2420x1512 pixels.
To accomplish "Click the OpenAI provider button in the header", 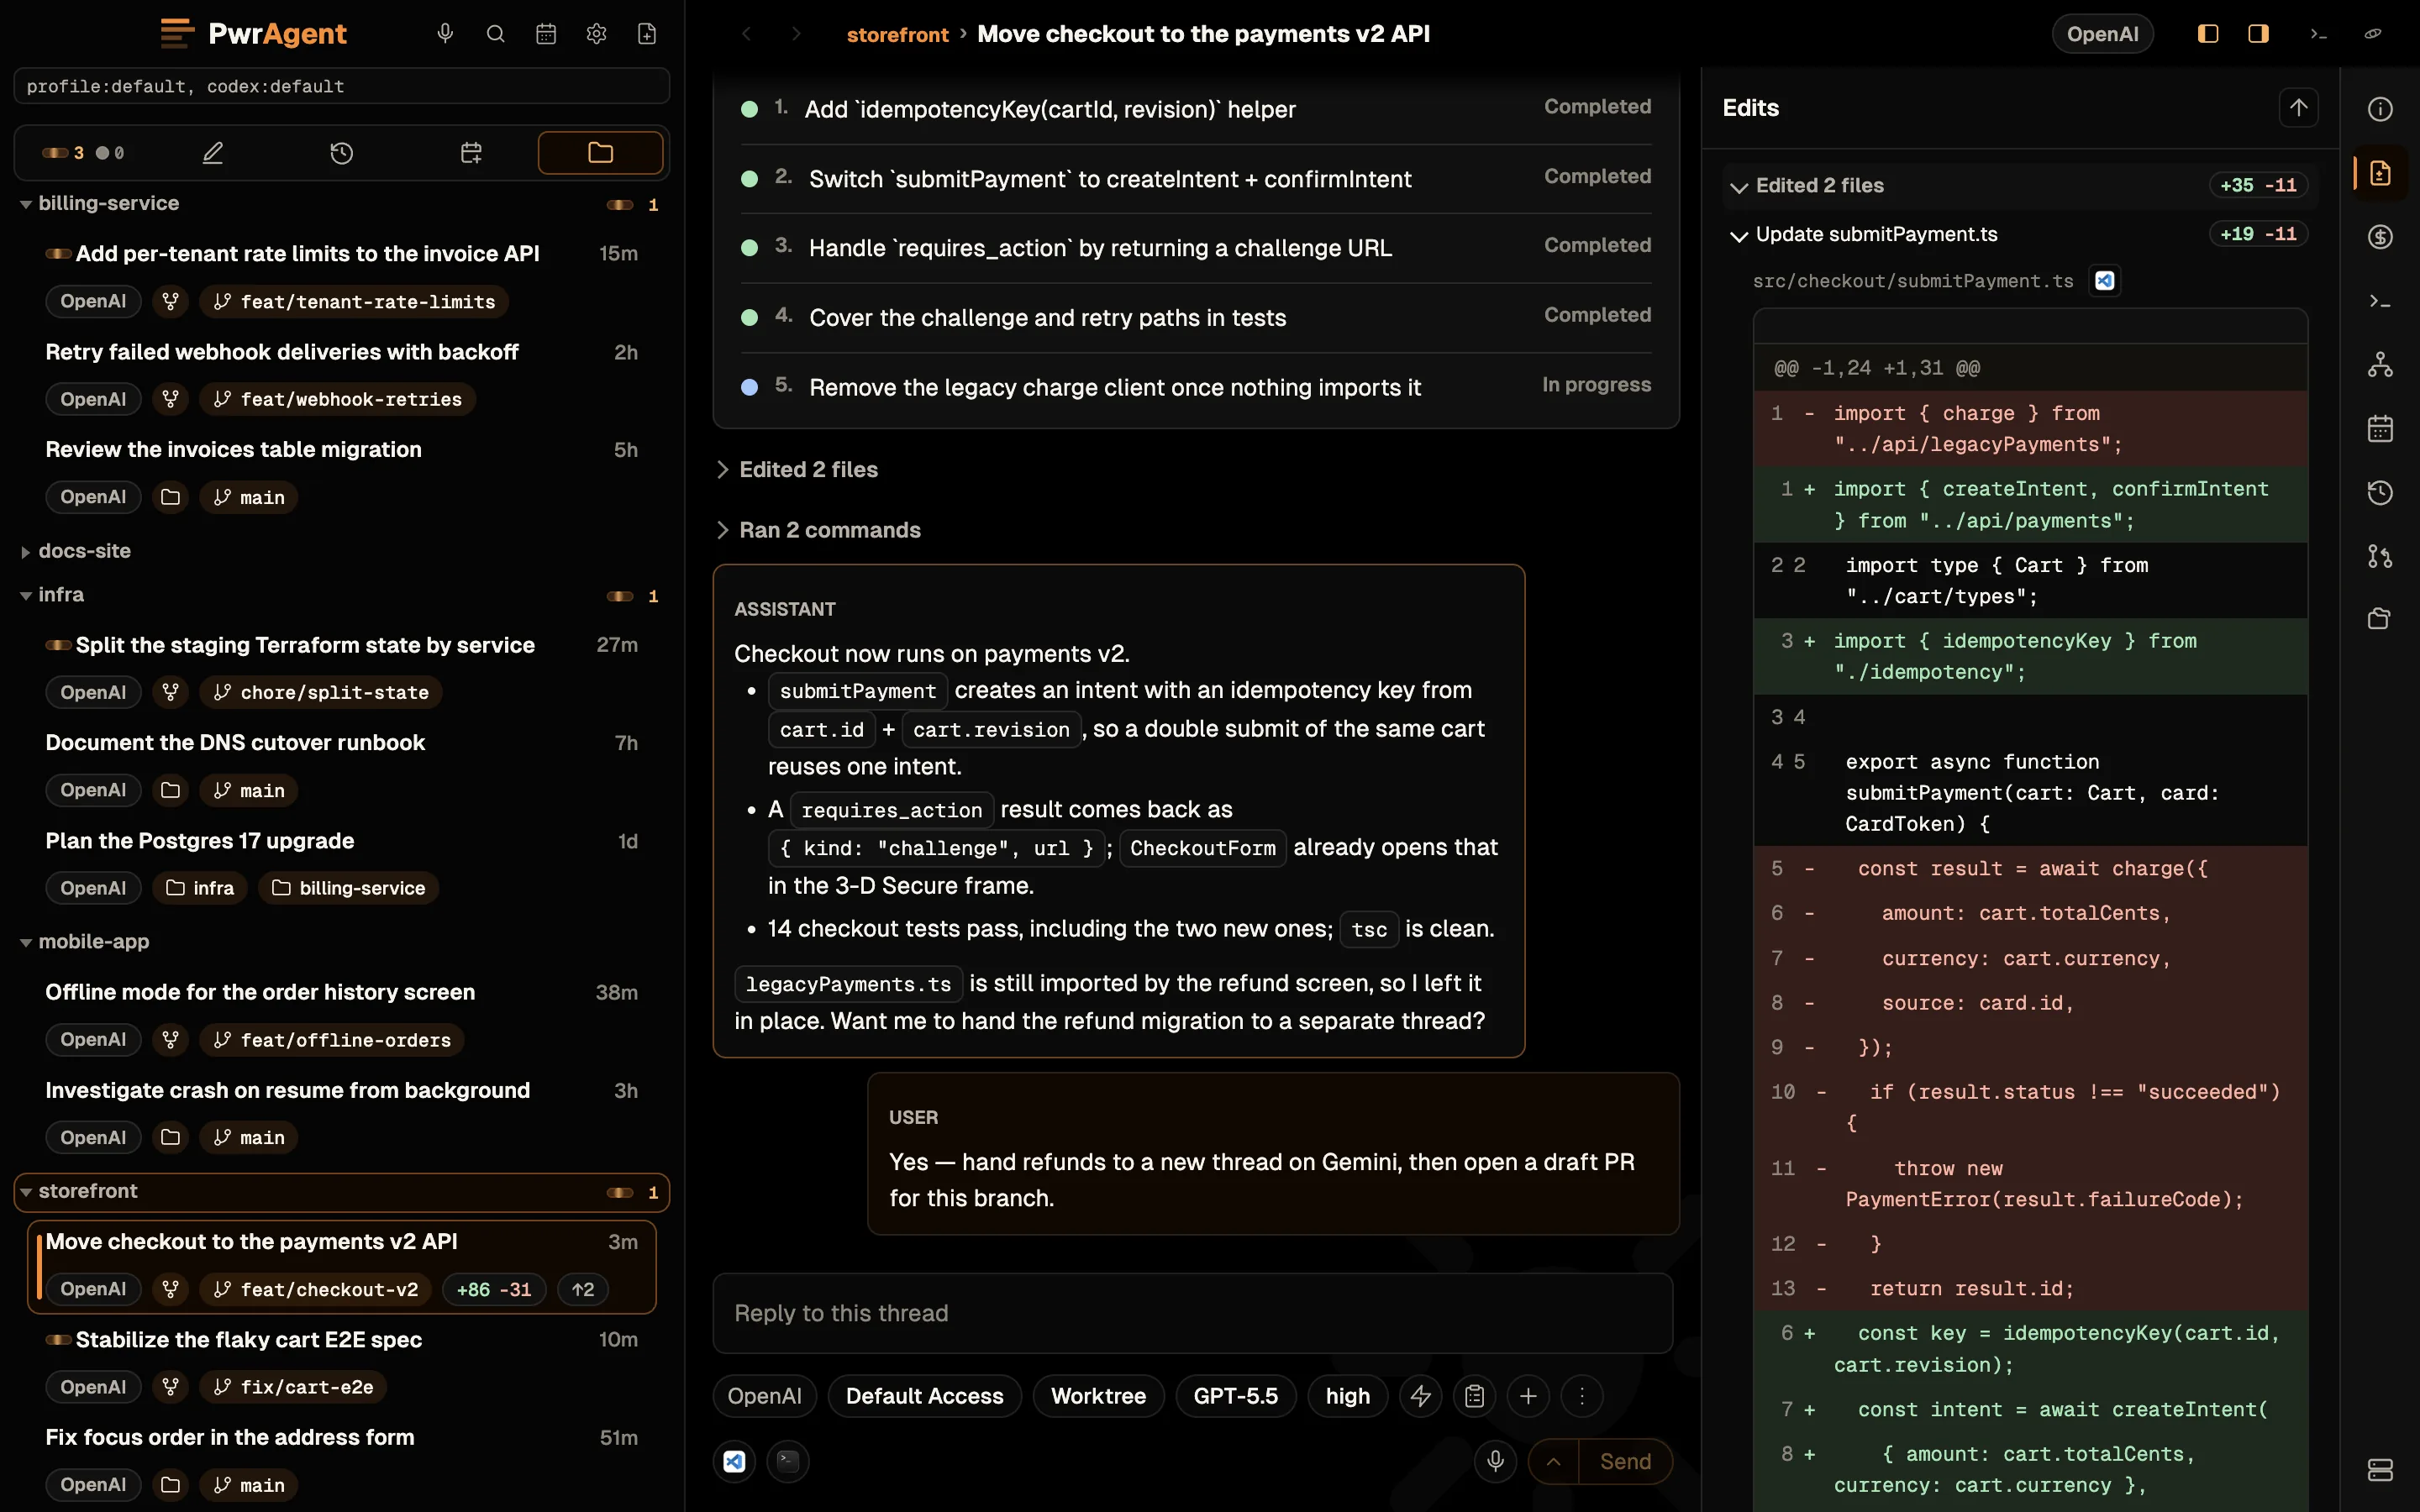I will coord(2102,34).
